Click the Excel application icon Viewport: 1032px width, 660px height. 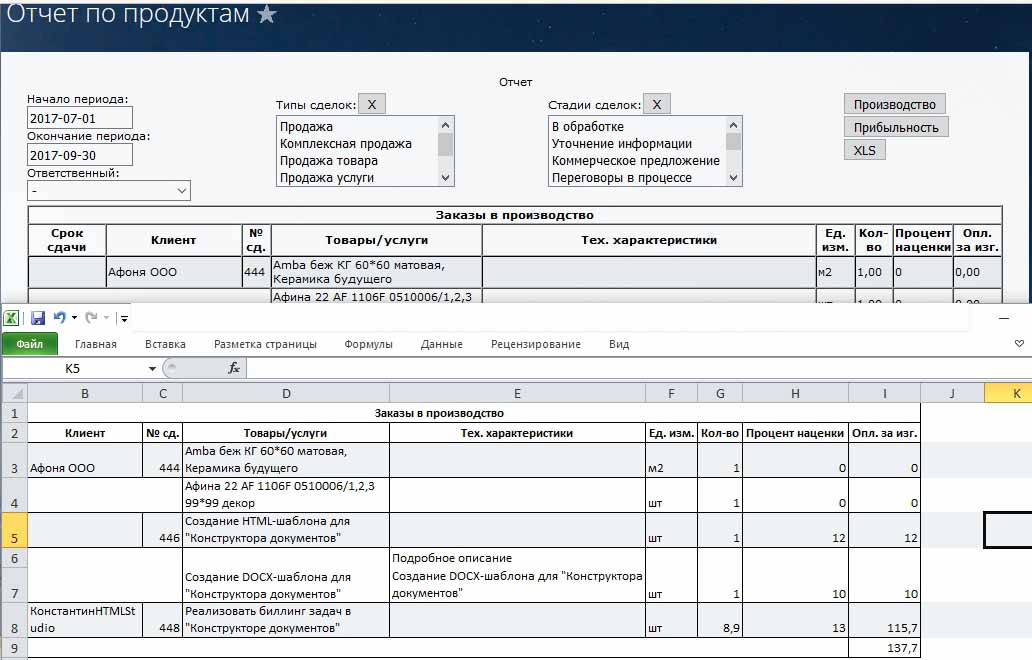click(x=11, y=318)
